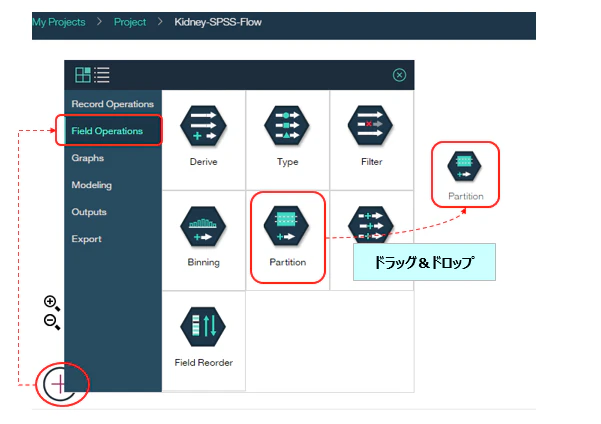Select the Type node icon
Viewport: 601px width, 424px height.
point(287,126)
